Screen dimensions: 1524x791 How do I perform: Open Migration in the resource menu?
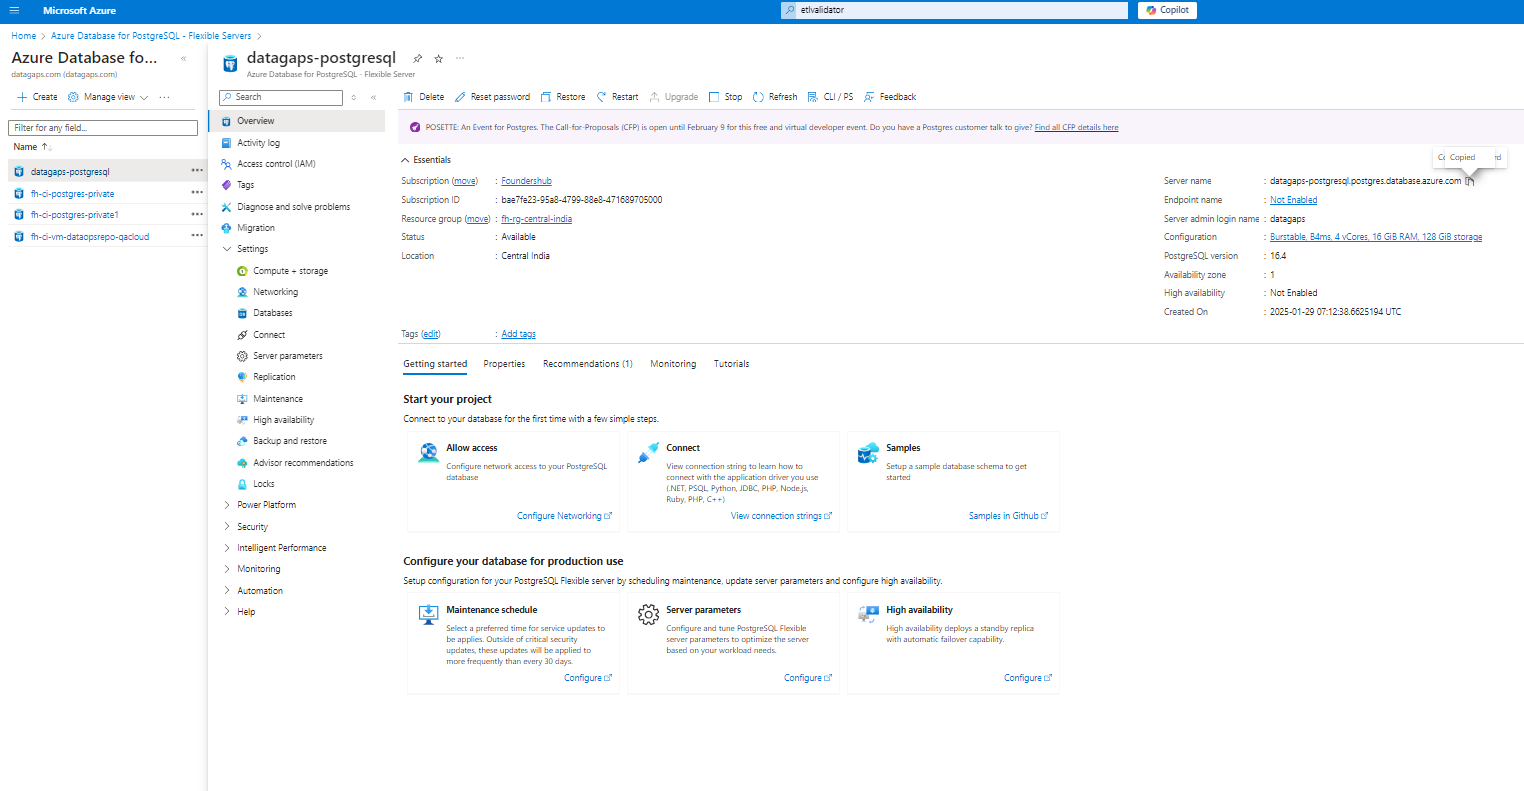[x=255, y=228]
